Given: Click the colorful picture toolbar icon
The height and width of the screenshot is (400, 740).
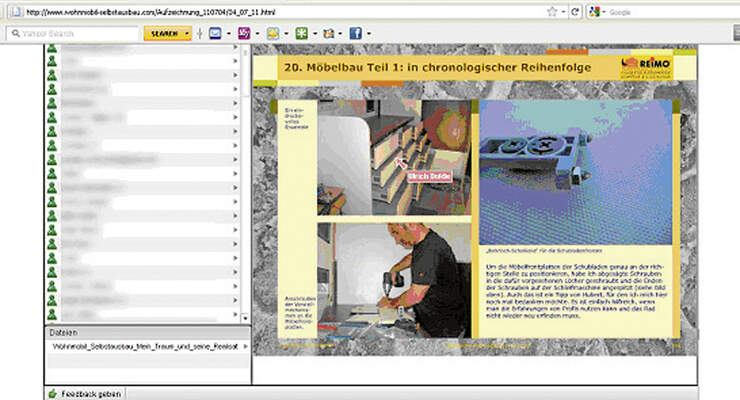Looking at the screenshot, I should click(x=328, y=33).
